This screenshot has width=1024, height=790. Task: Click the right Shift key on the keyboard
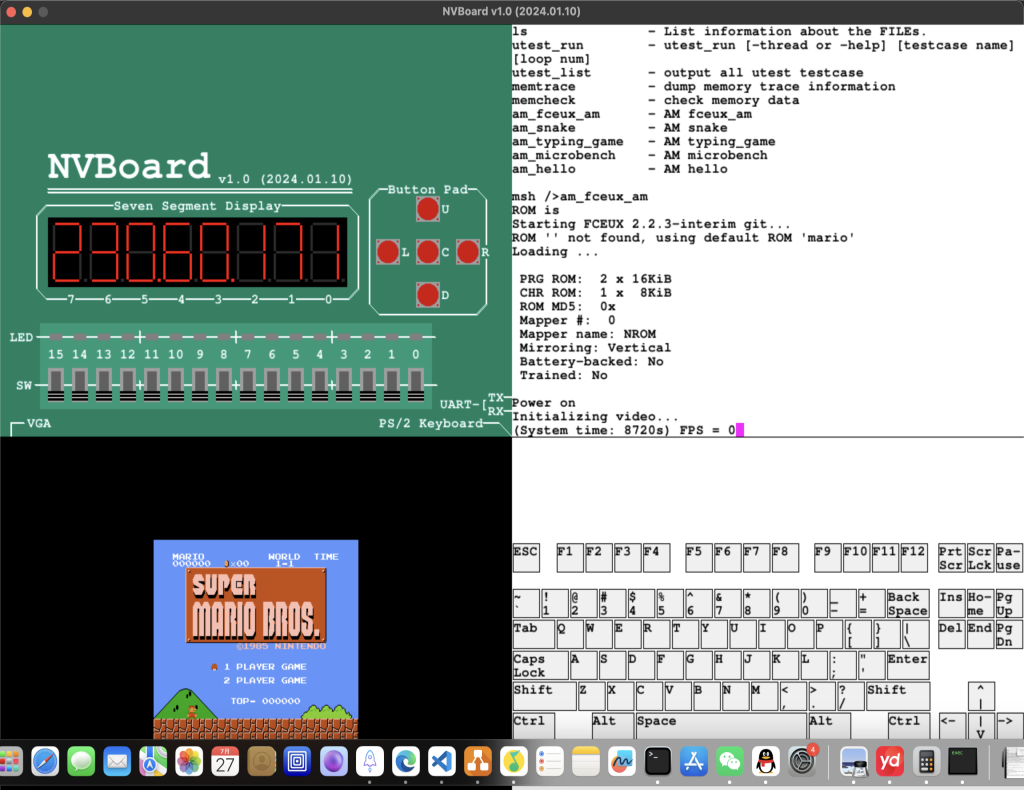(898, 696)
